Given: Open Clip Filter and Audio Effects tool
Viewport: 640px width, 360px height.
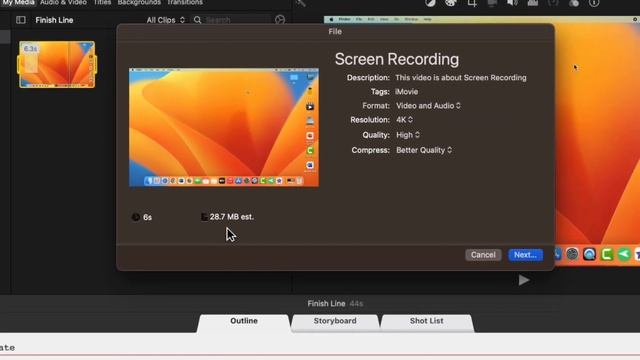Looking at the screenshot, I should tap(574, 3).
